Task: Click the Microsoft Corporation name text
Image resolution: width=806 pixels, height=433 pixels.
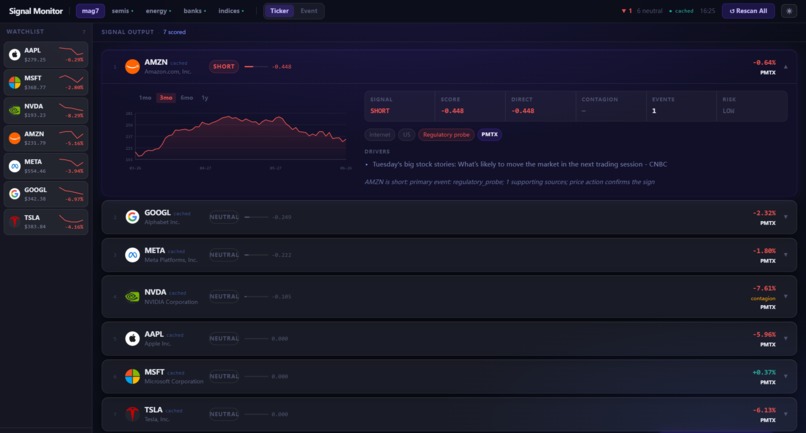Action: click(x=174, y=382)
